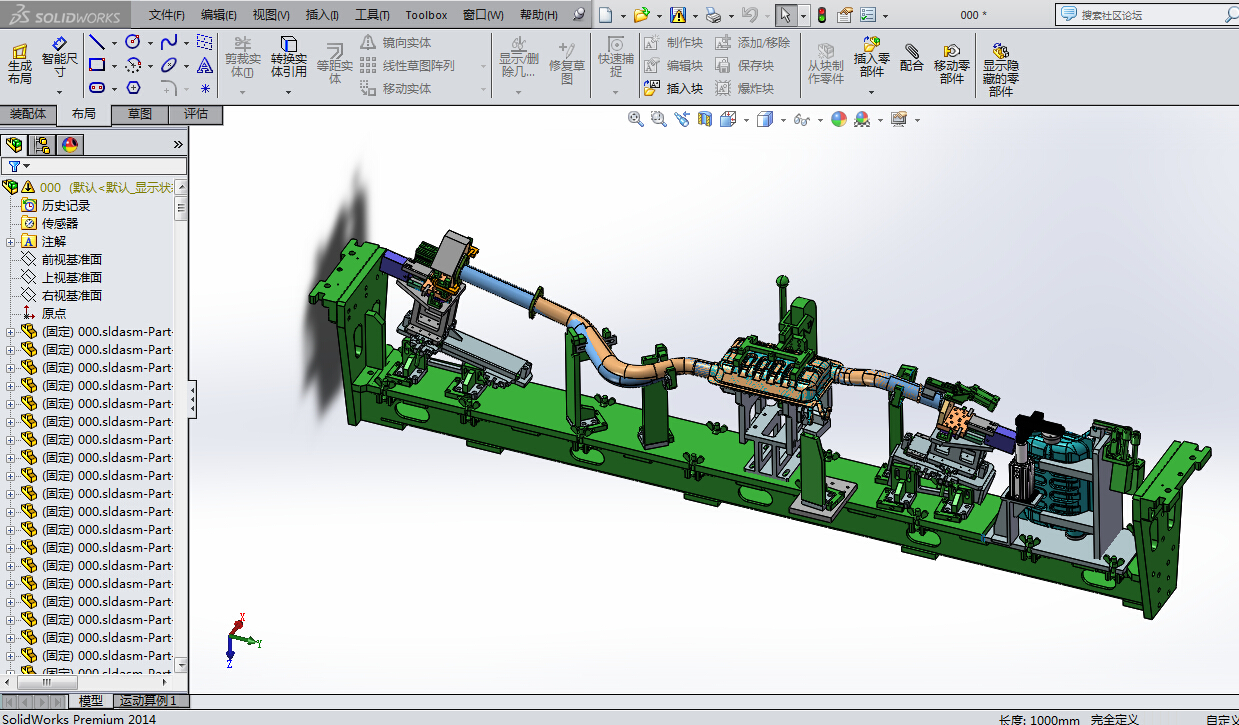Click the 配合 (Mate) paperclip icon
Screen dimensions: 1239x725
pyautogui.click(x=911, y=58)
